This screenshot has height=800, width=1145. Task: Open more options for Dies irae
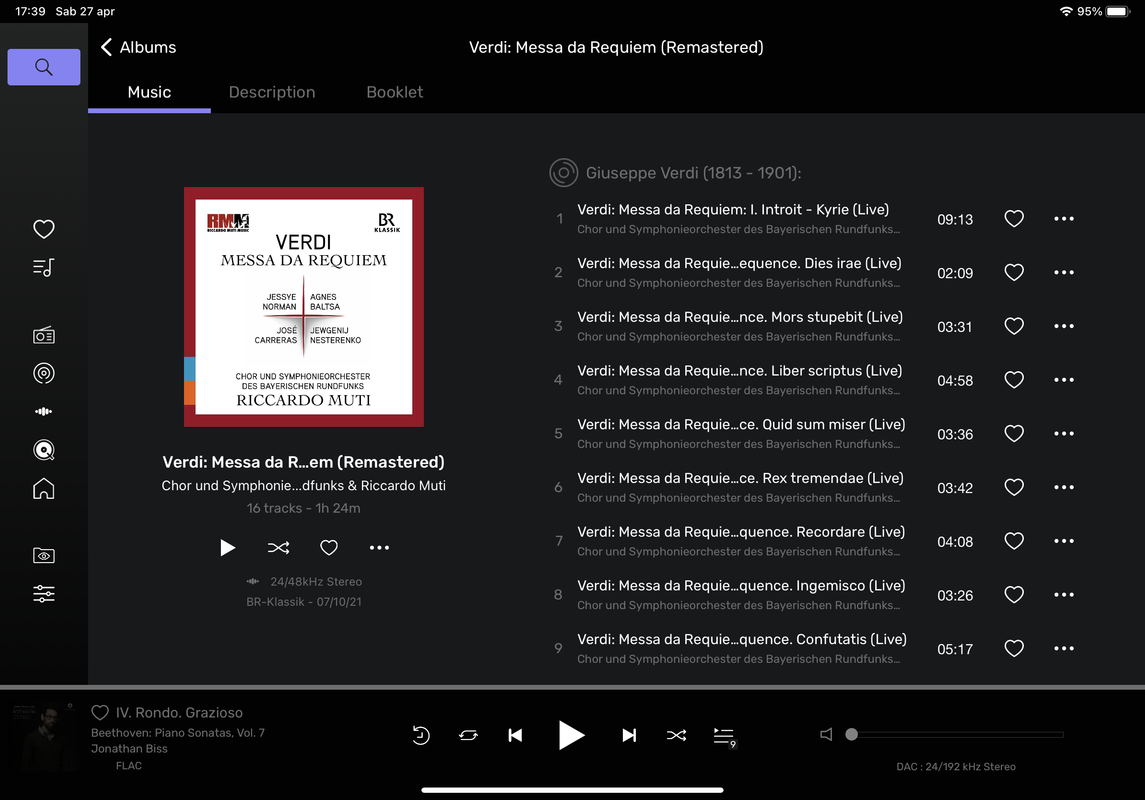coord(1064,272)
